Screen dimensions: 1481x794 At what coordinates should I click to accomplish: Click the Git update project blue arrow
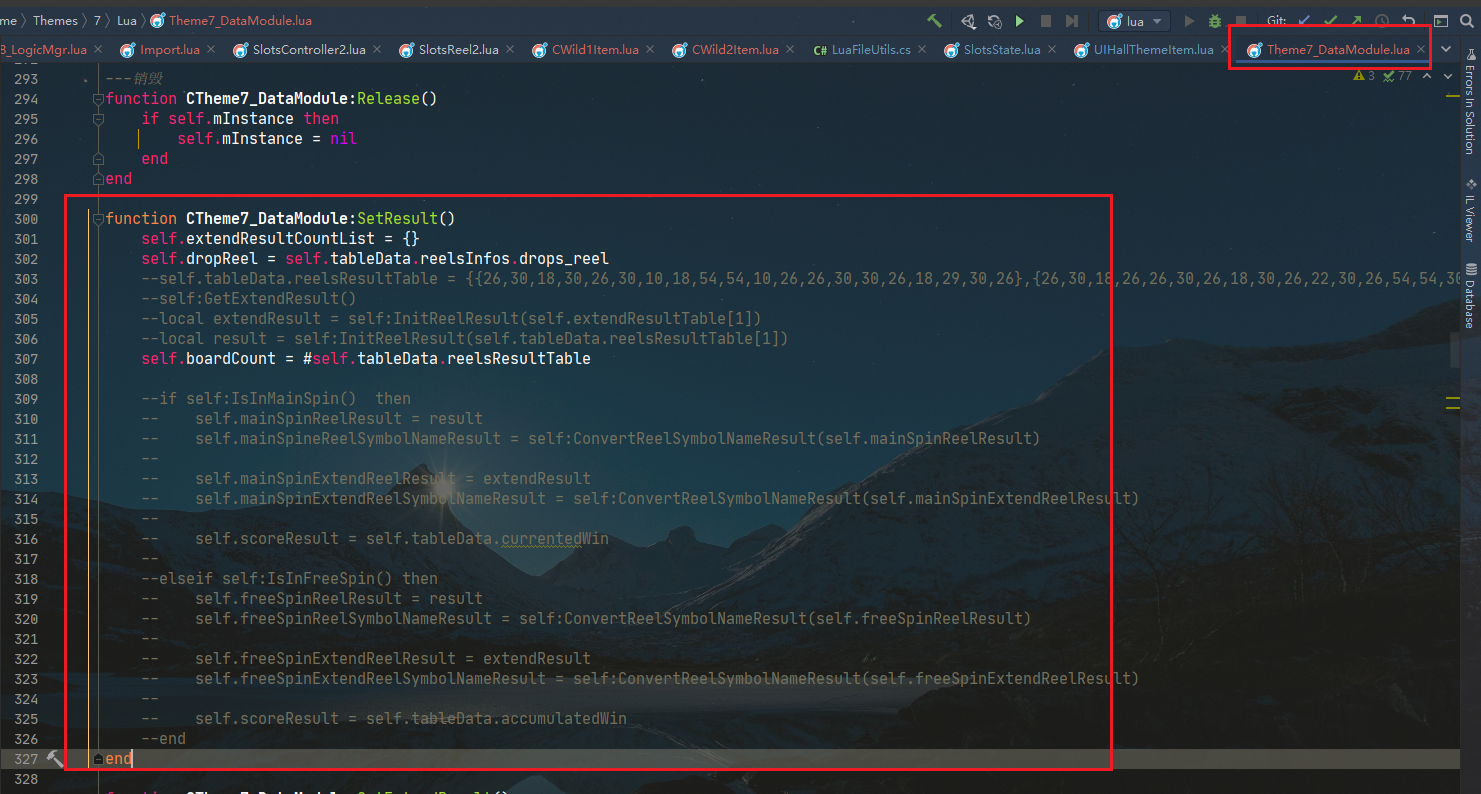coord(1304,21)
